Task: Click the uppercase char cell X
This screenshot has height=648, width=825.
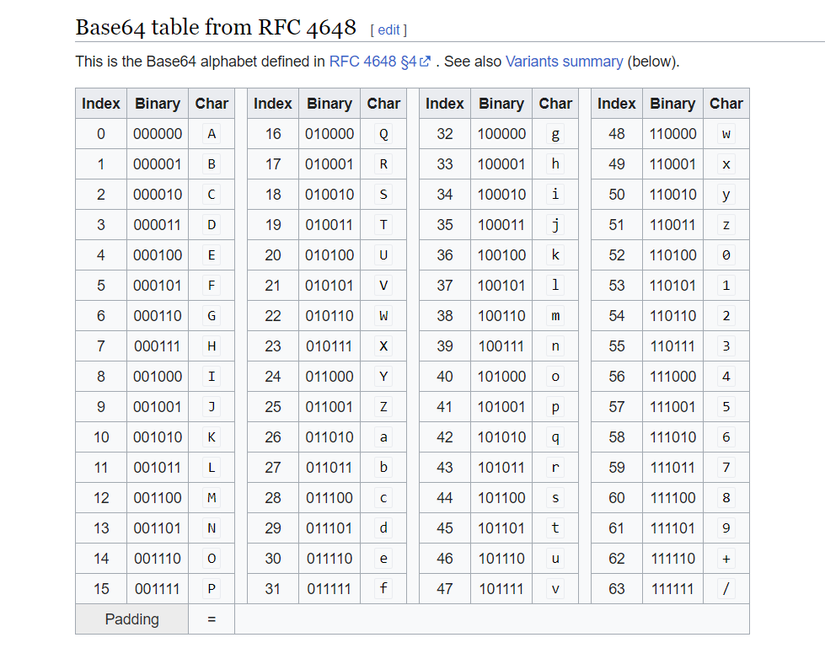Action: coord(384,346)
